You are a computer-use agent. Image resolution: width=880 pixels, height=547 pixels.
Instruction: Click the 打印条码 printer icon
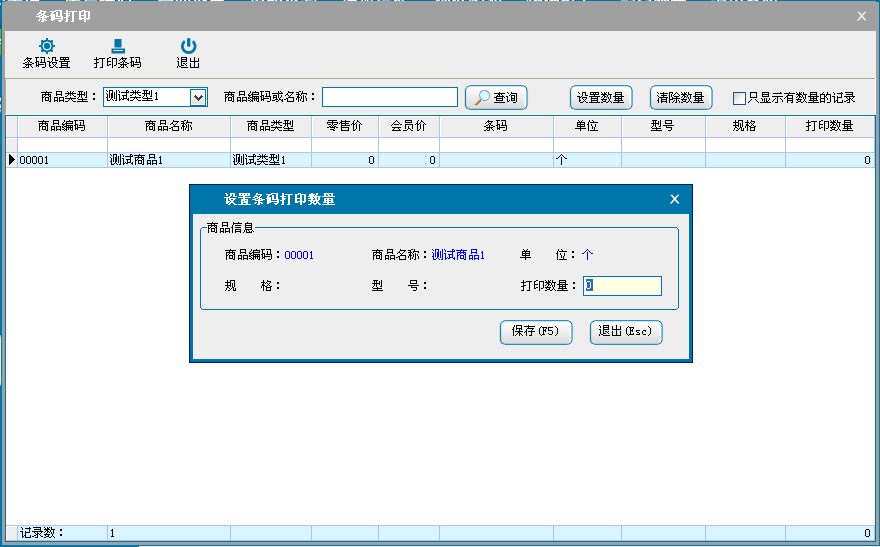pos(118,47)
